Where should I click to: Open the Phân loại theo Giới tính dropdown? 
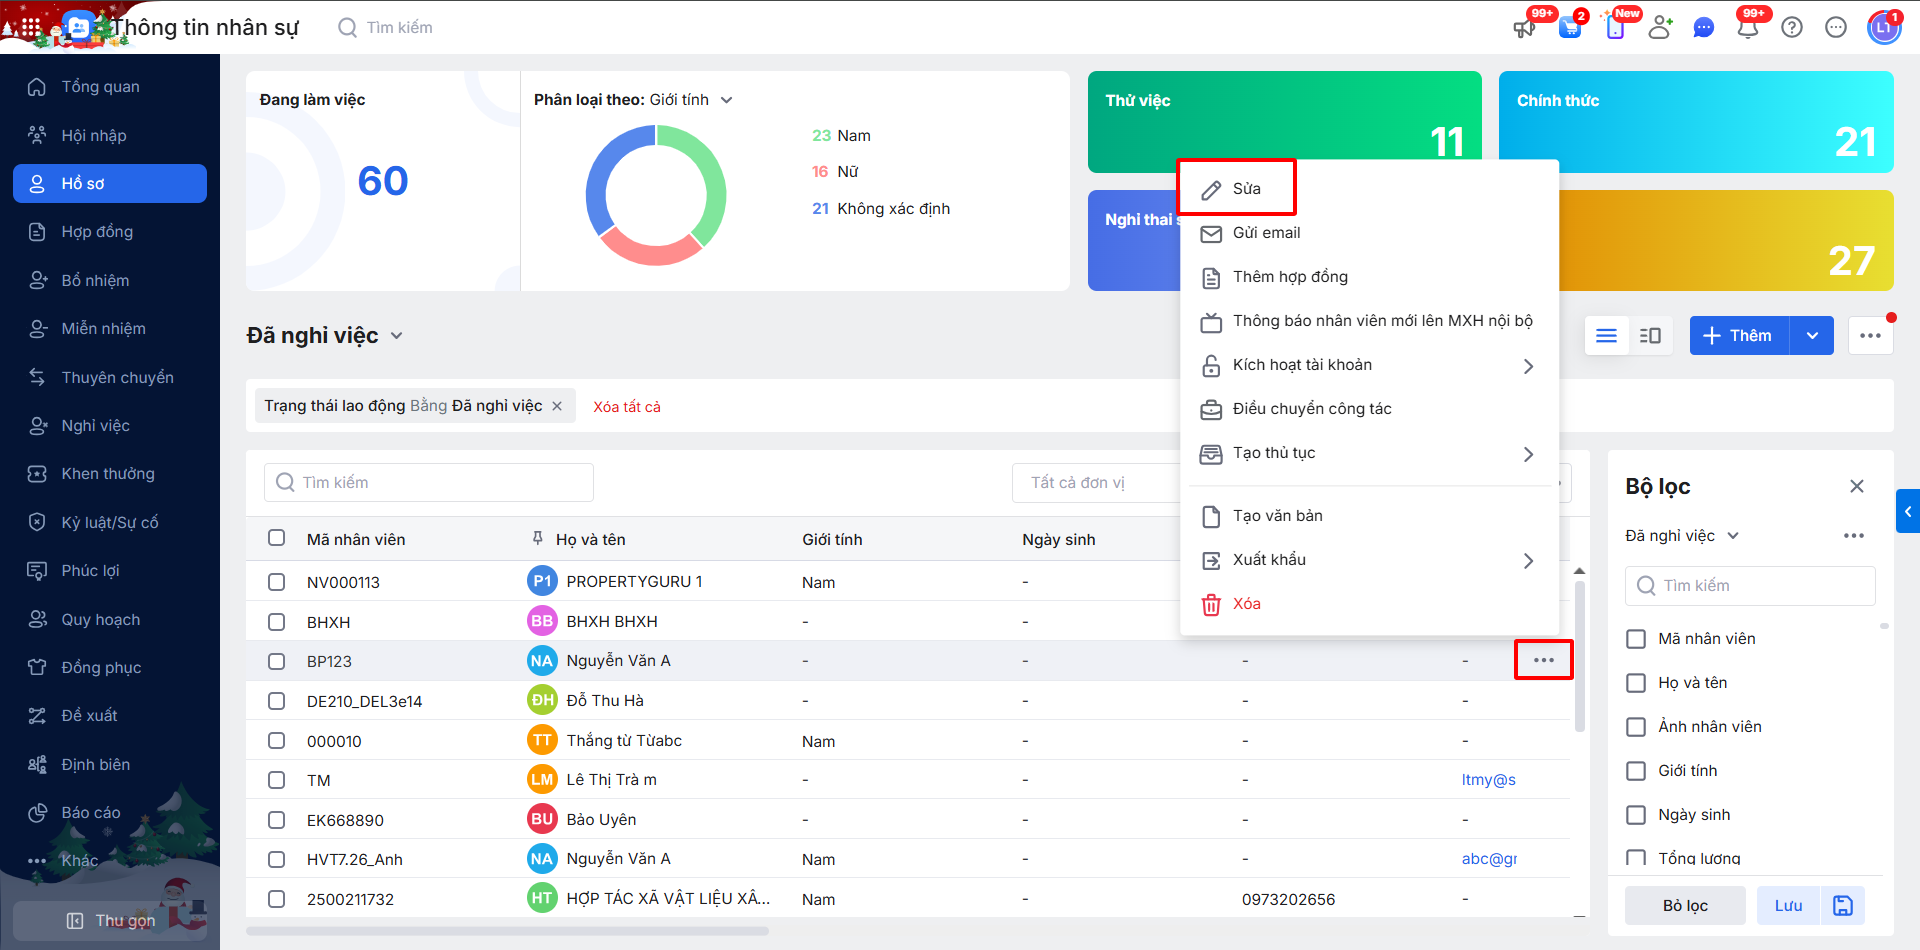click(x=727, y=100)
